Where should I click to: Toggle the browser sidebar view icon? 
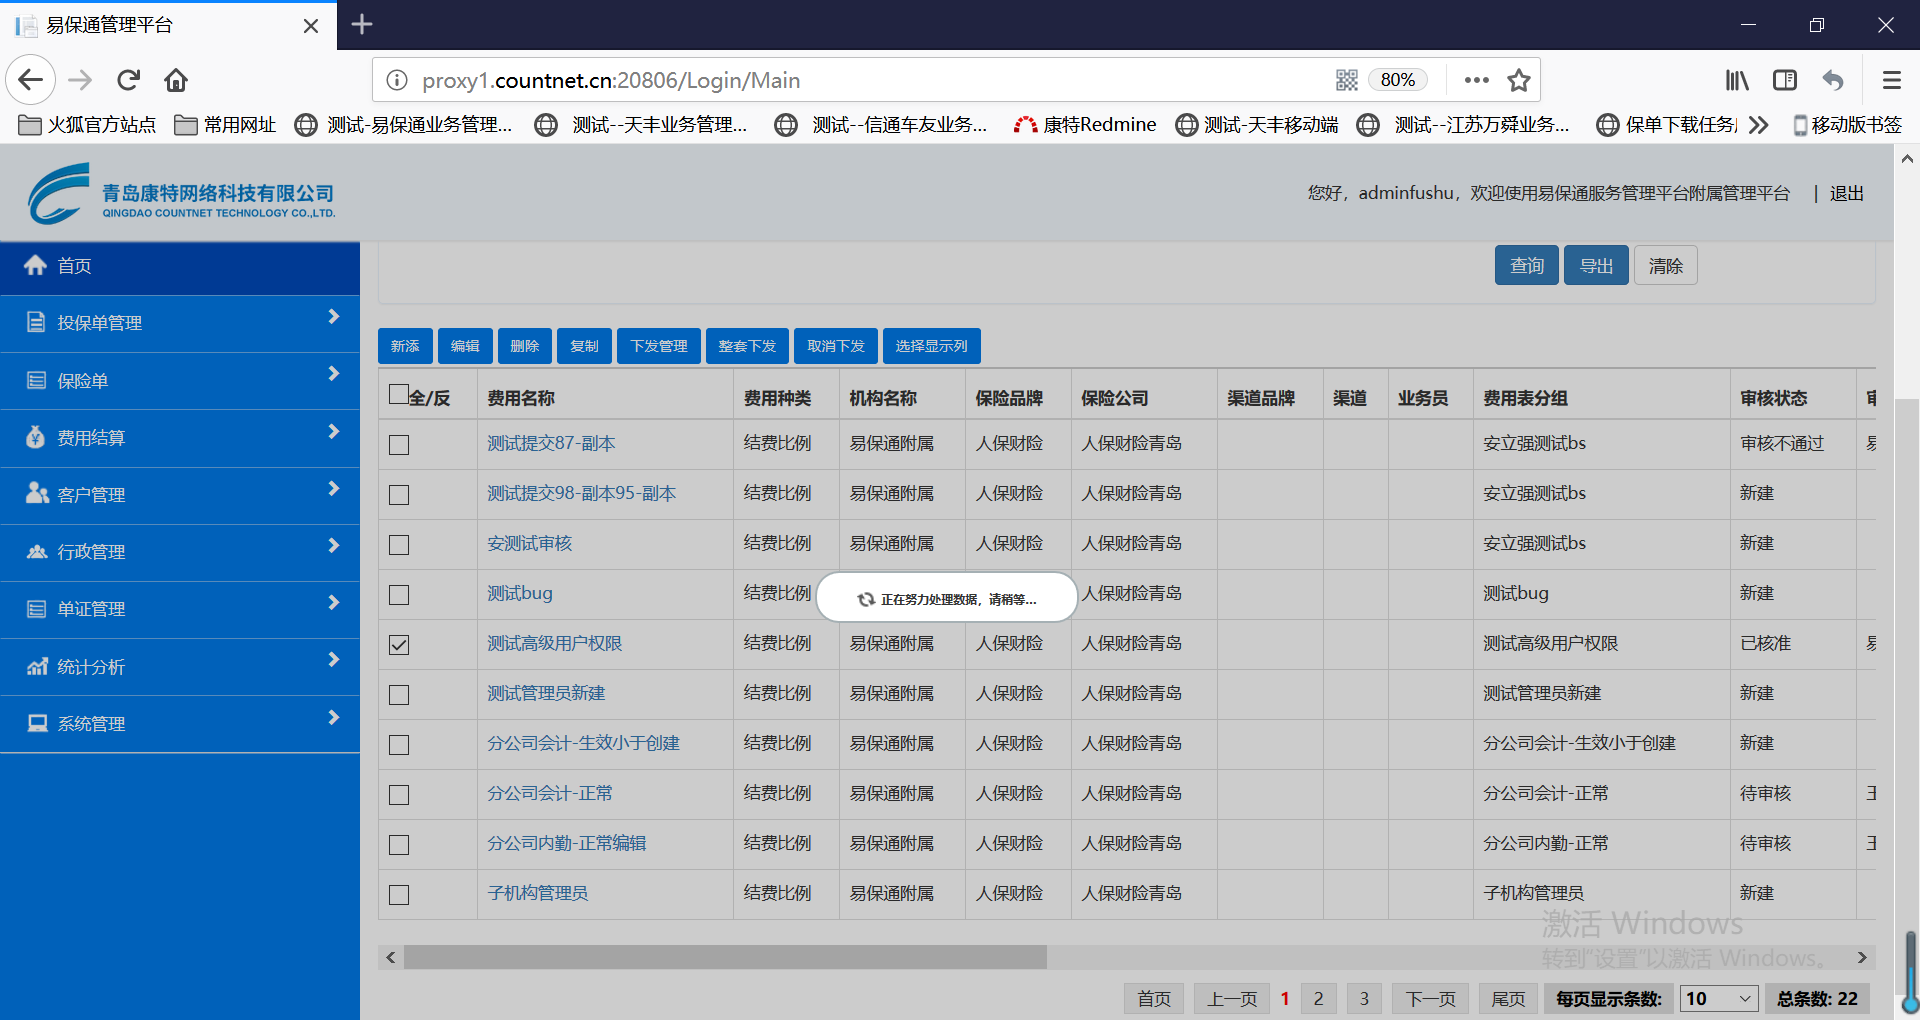point(1785,80)
